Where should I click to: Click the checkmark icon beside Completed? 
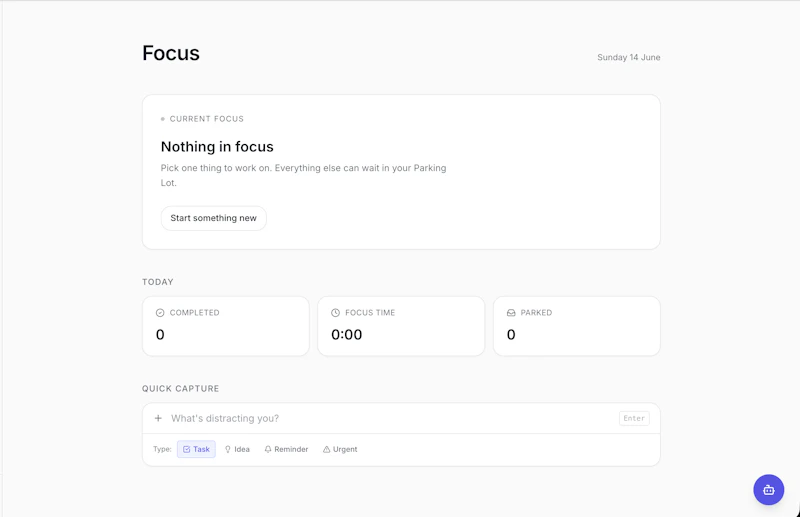(x=160, y=312)
